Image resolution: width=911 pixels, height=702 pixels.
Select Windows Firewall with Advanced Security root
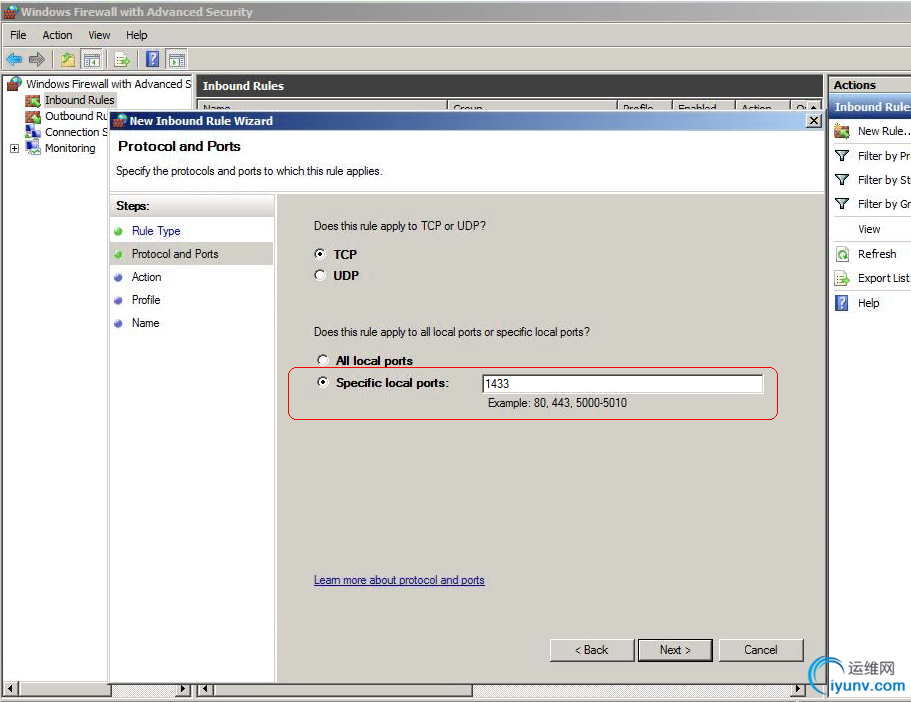tap(108, 84)
